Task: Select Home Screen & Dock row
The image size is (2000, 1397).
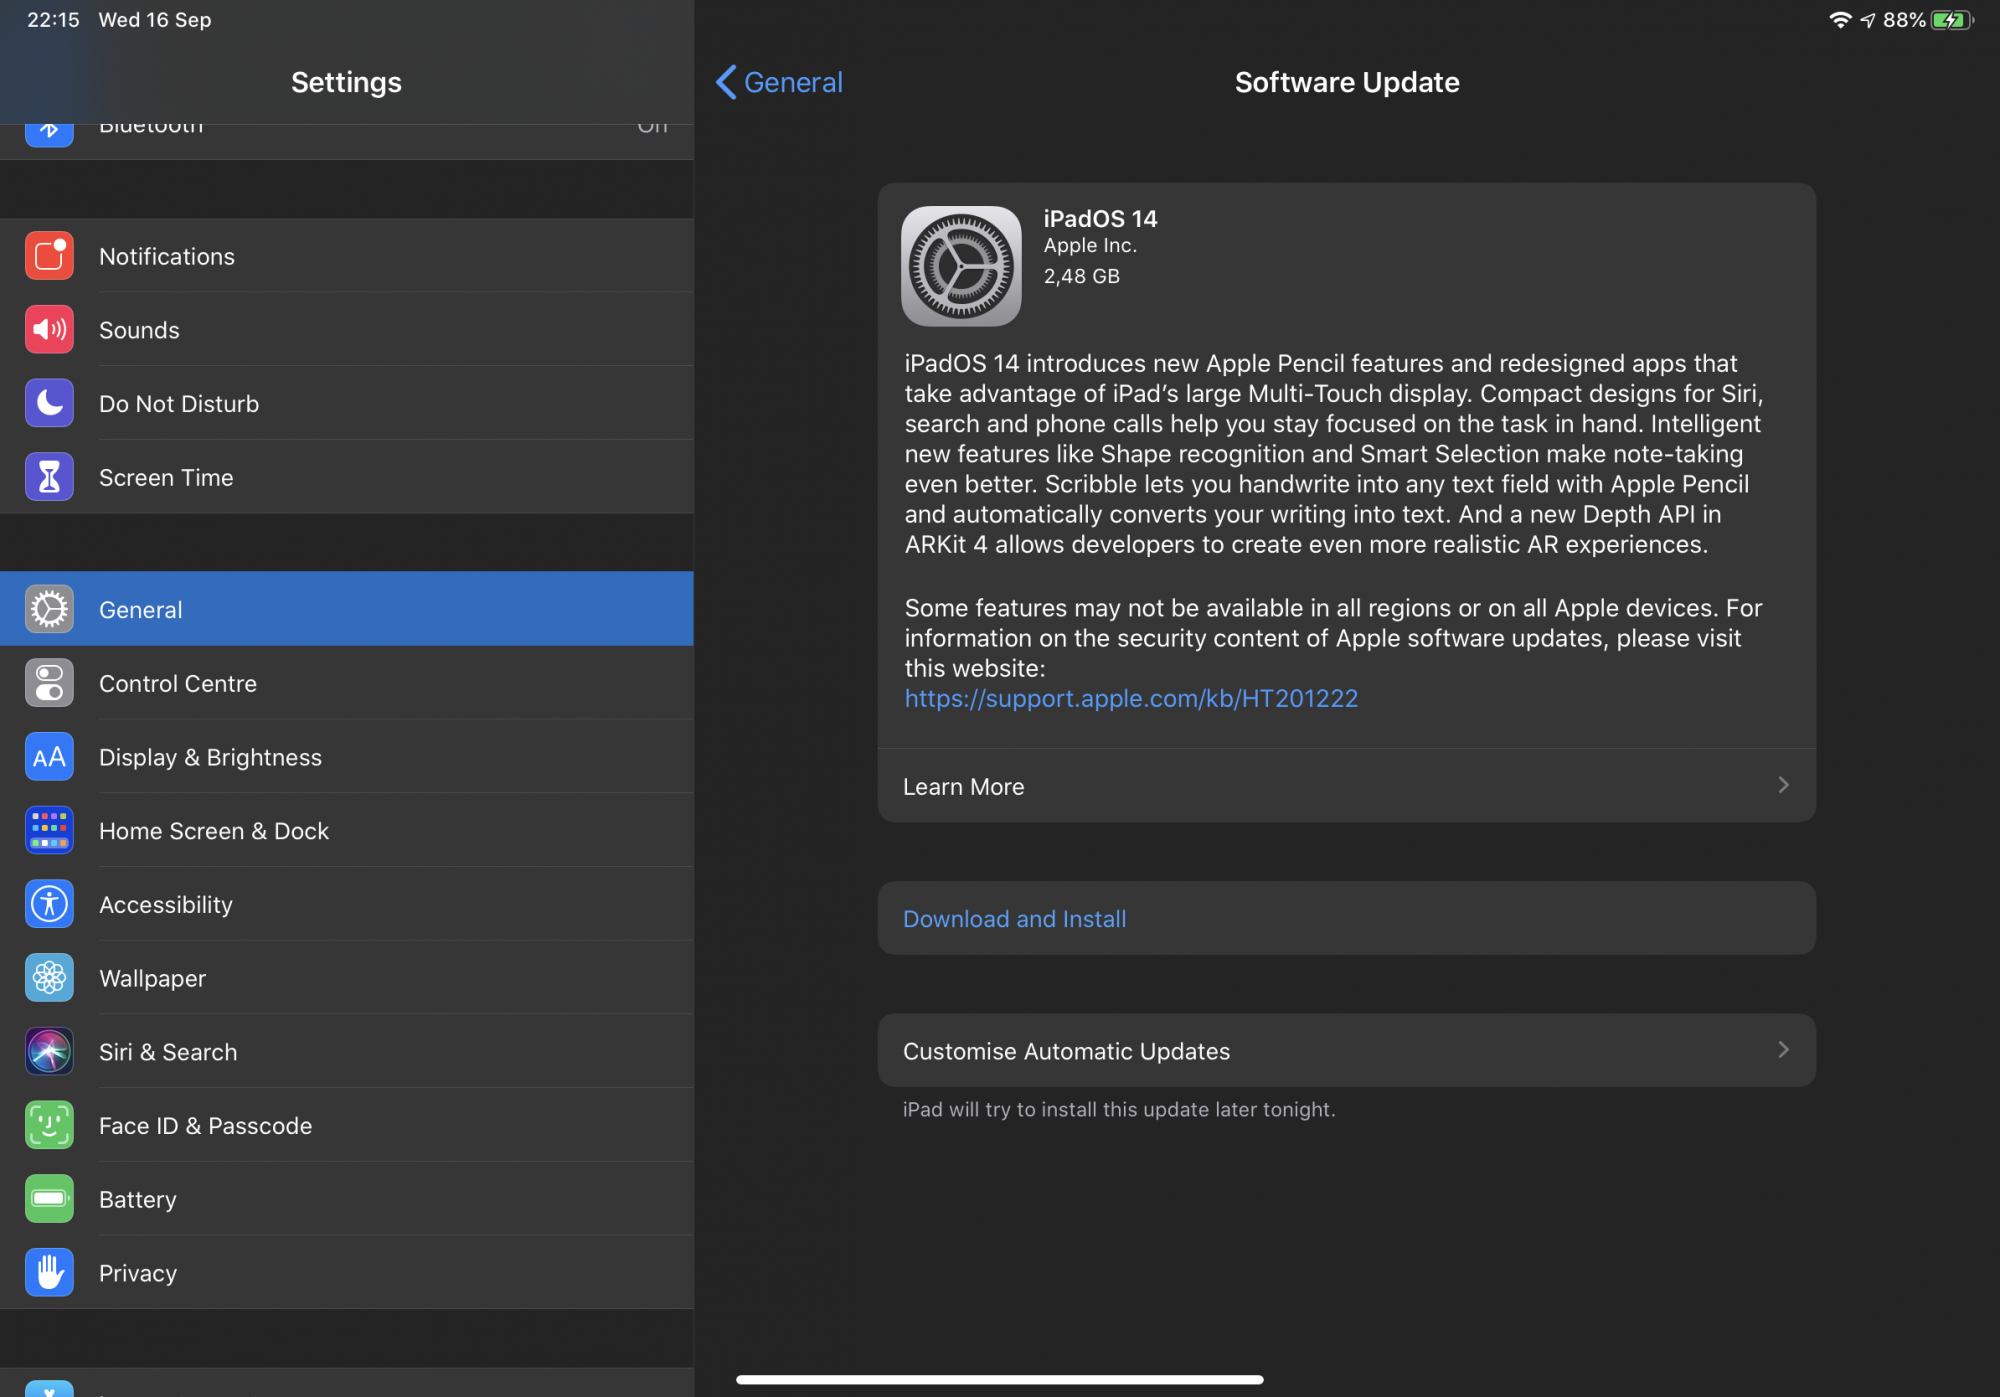Action: (x=347, y=830)
